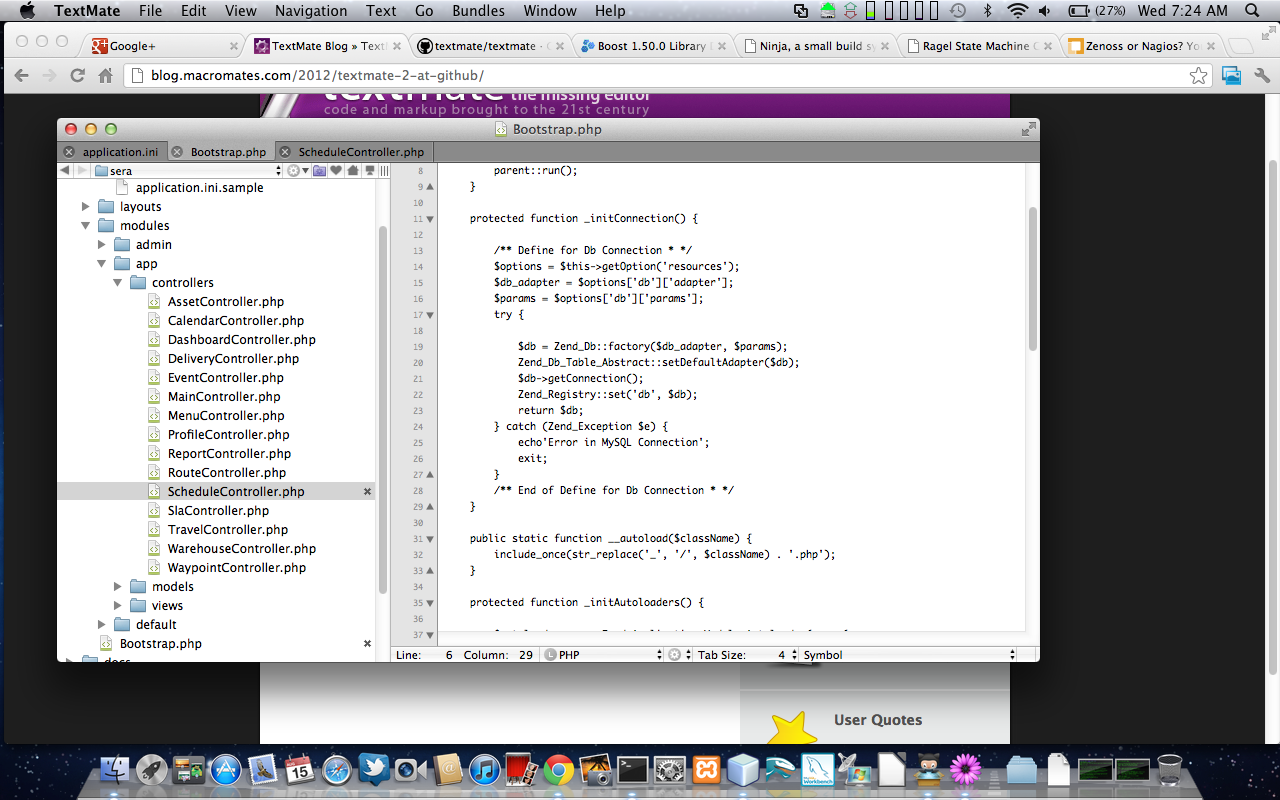
Task: Open App Store from the Dock
Action: [226, 769]
